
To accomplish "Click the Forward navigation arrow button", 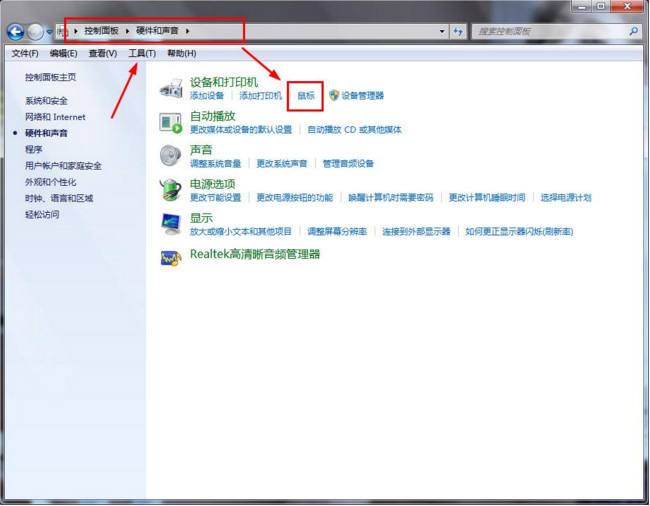I will (x=35, y=31).
